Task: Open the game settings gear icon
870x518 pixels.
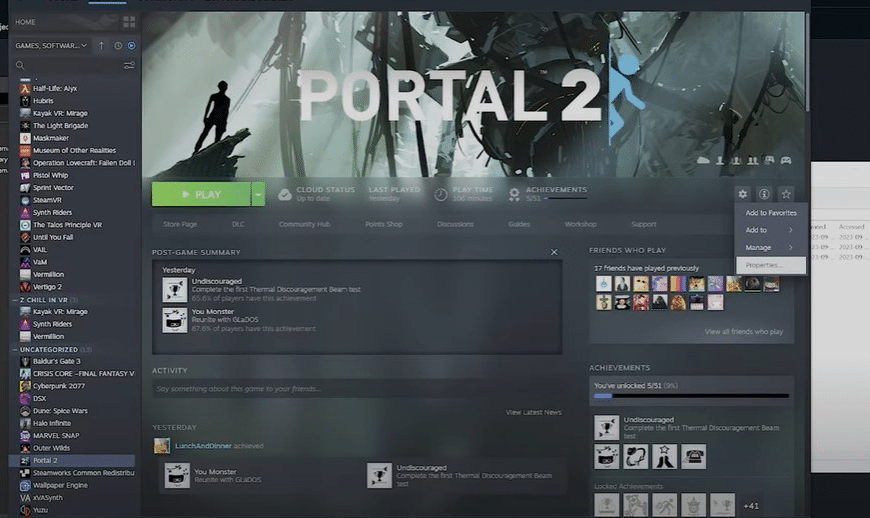Action: pyautogui.click(x=742, y=194)
